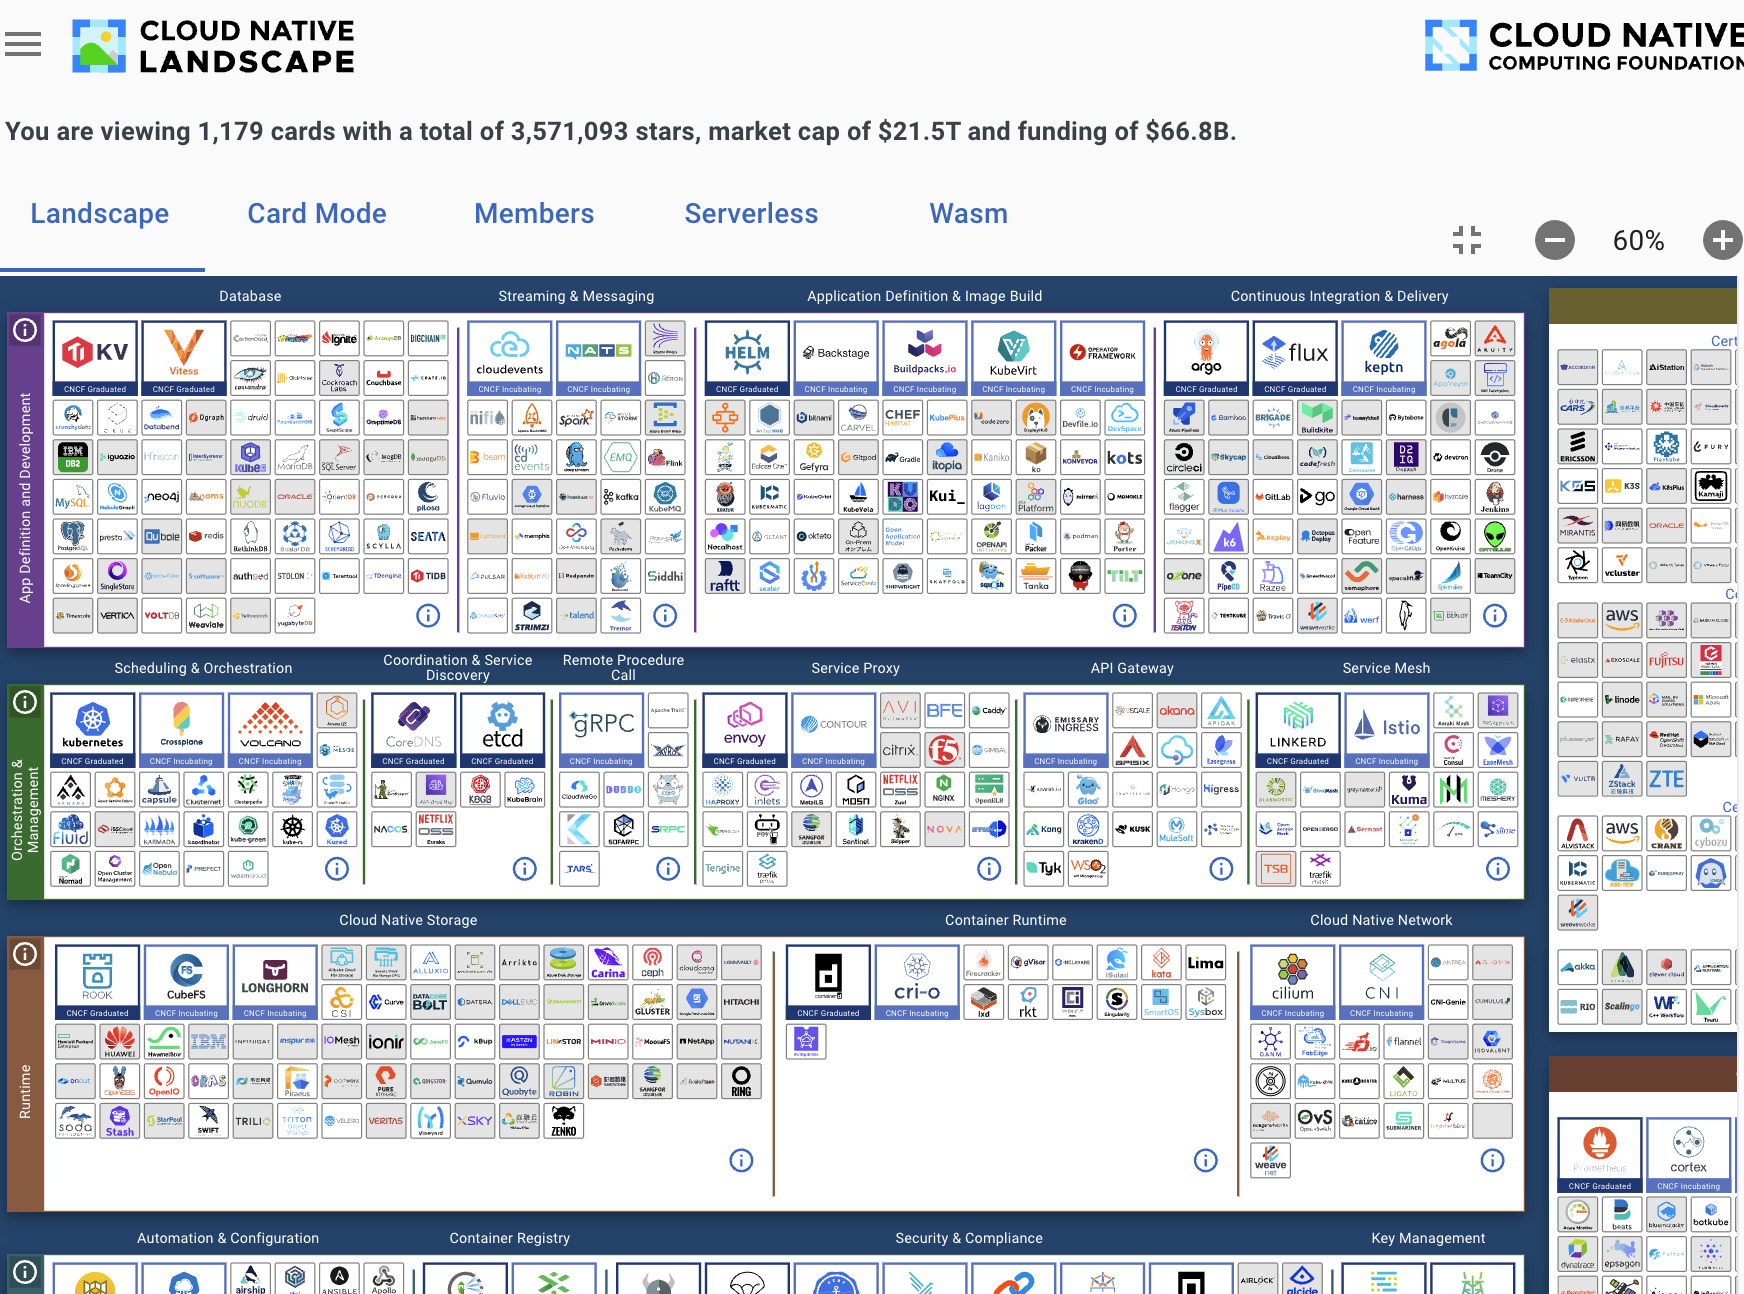
Task: Open the Rook card
Action: 97,982
